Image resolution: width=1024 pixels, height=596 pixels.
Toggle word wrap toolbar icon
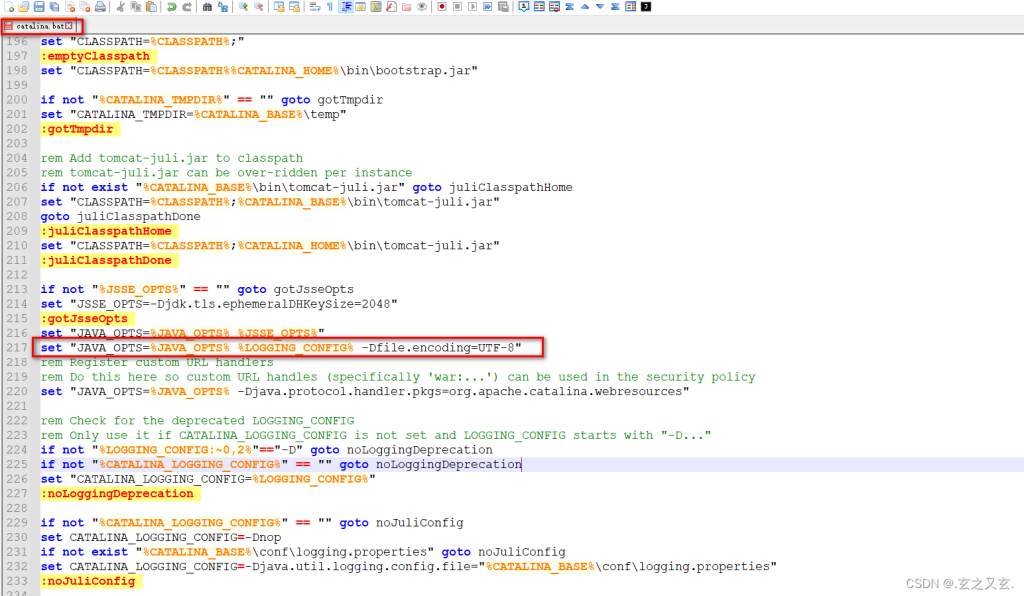315,7
